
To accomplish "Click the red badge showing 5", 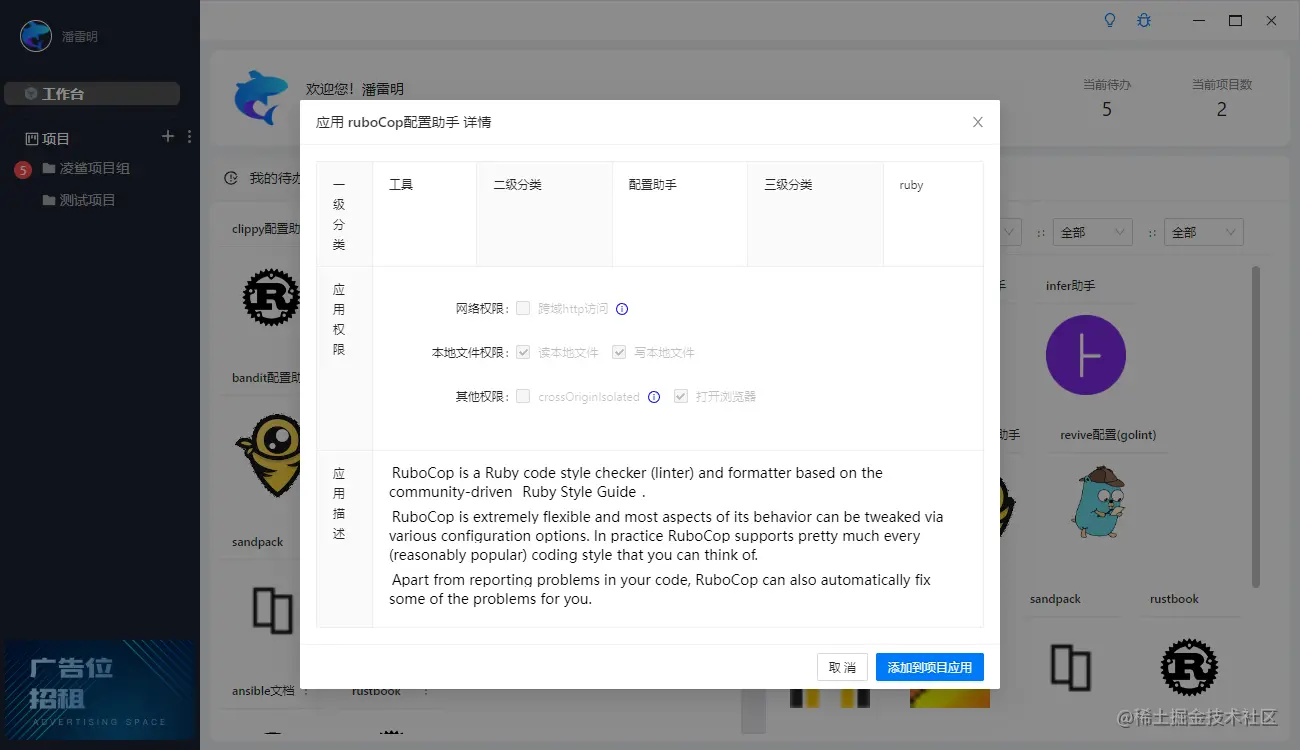I will coord(22,170).
